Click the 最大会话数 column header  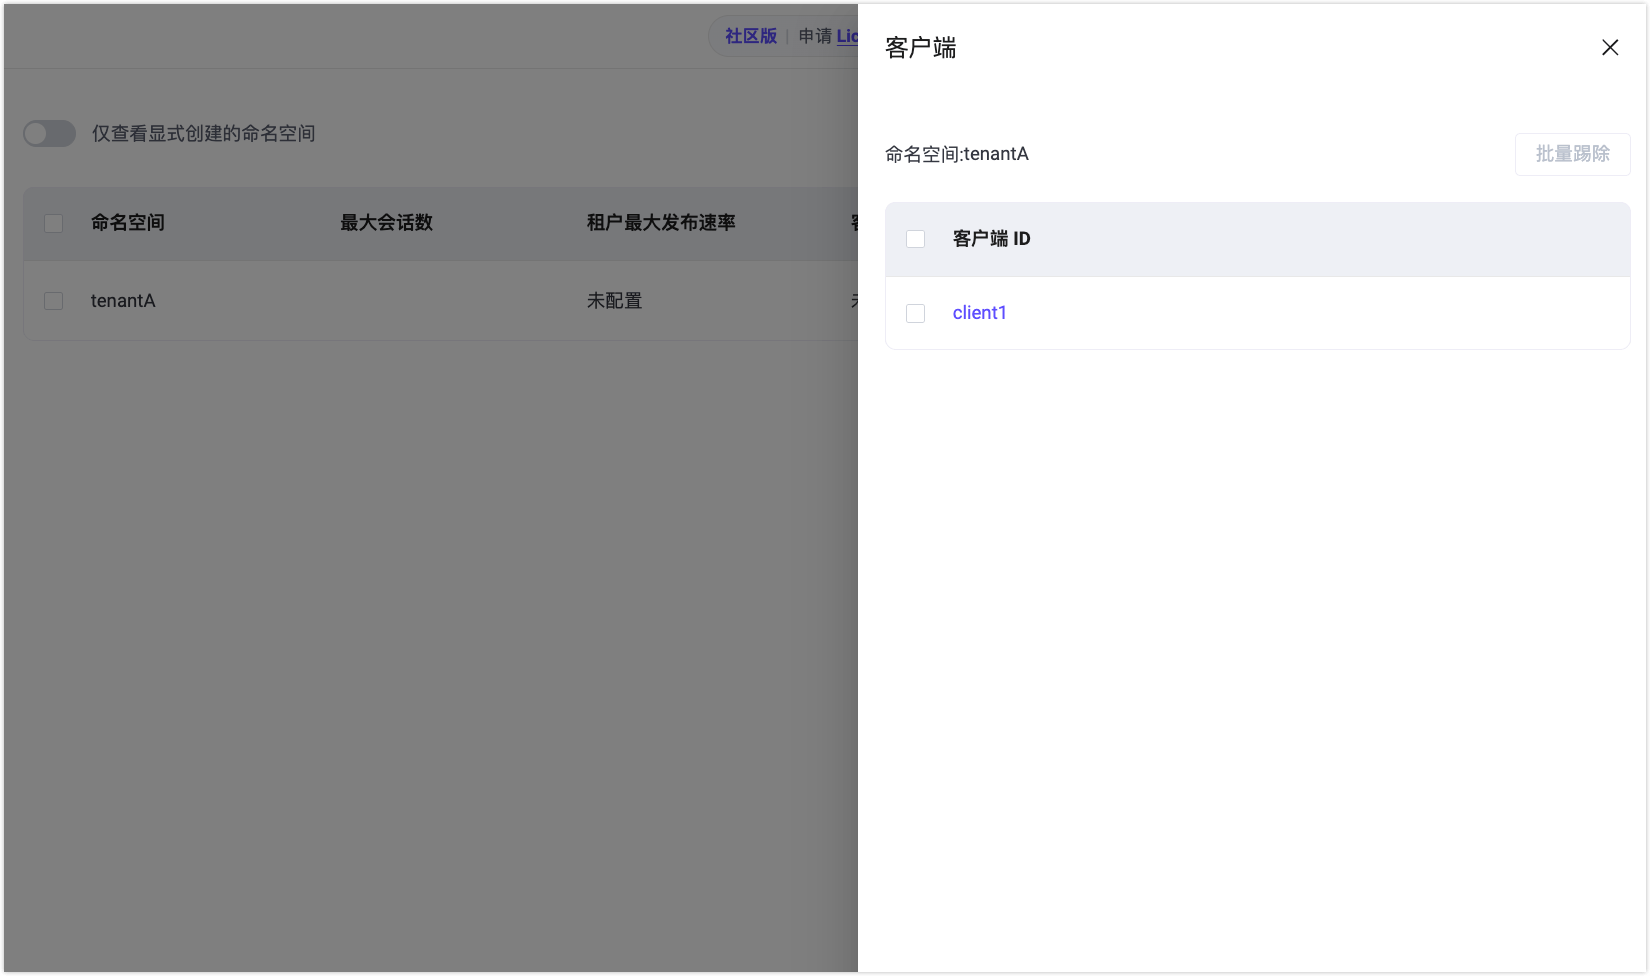[386, 223]
